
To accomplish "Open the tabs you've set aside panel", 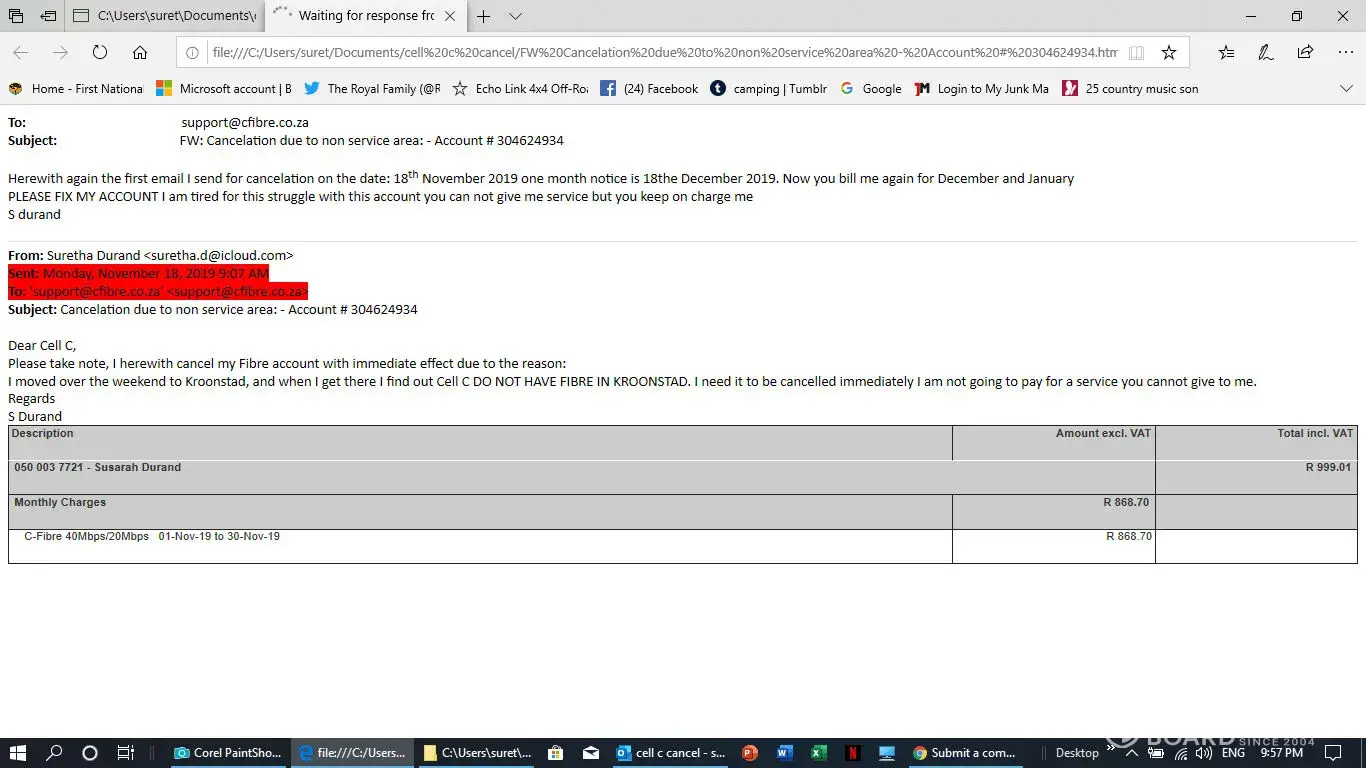I will (16, 16).
